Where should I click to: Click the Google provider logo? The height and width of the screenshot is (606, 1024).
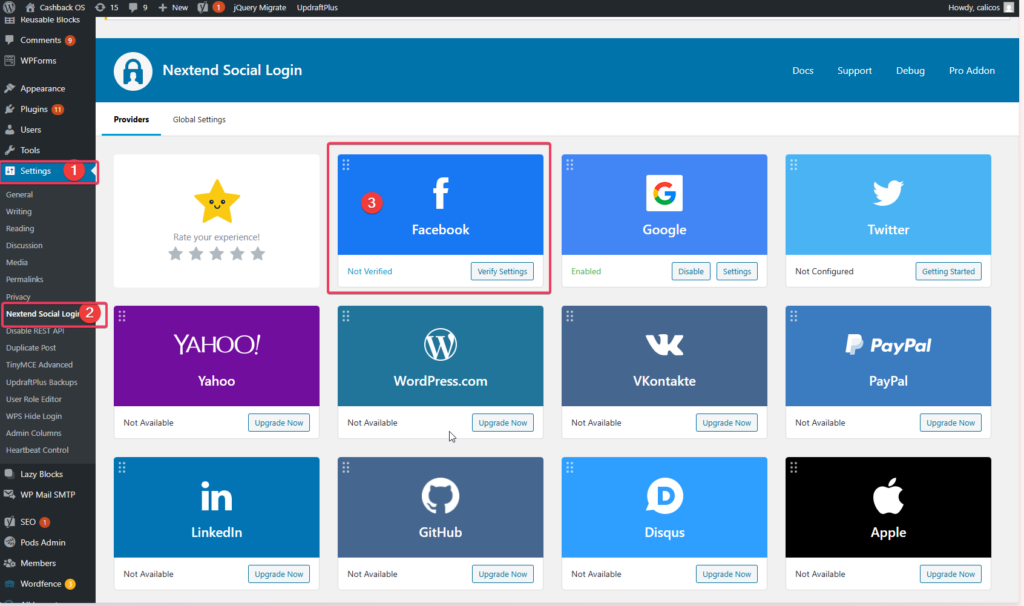click(x=664, y=193)
